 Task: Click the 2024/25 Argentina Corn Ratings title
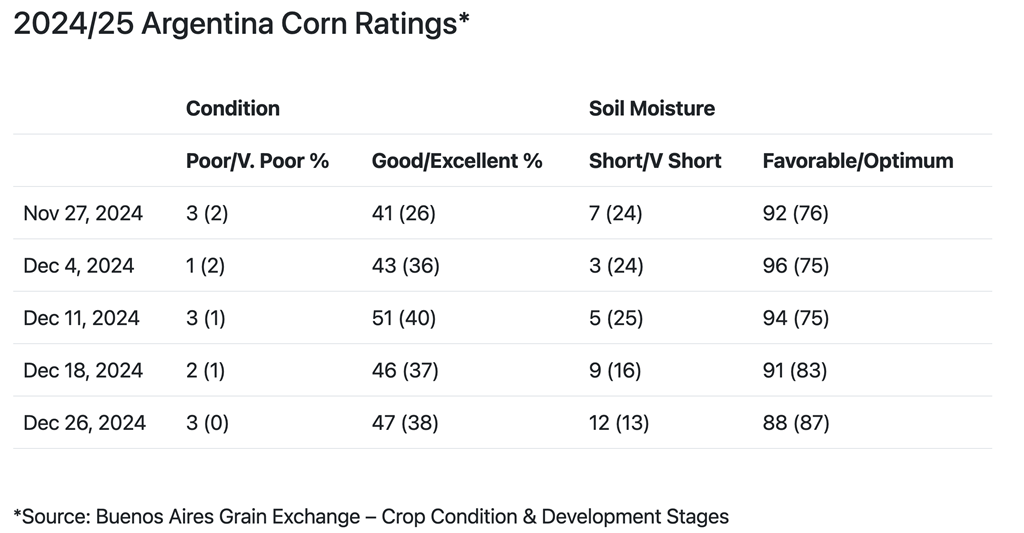pyautogui.click(x=241, y=25)
